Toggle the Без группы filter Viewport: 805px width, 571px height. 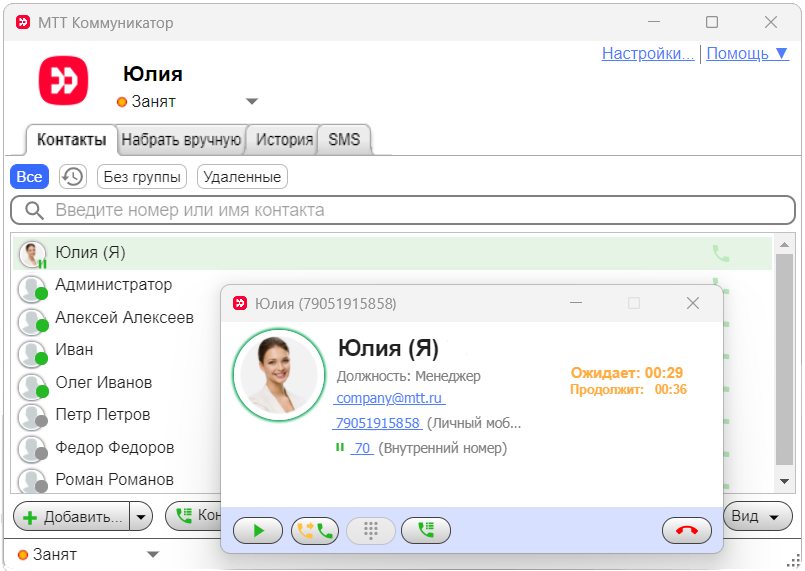pos(143,177)
